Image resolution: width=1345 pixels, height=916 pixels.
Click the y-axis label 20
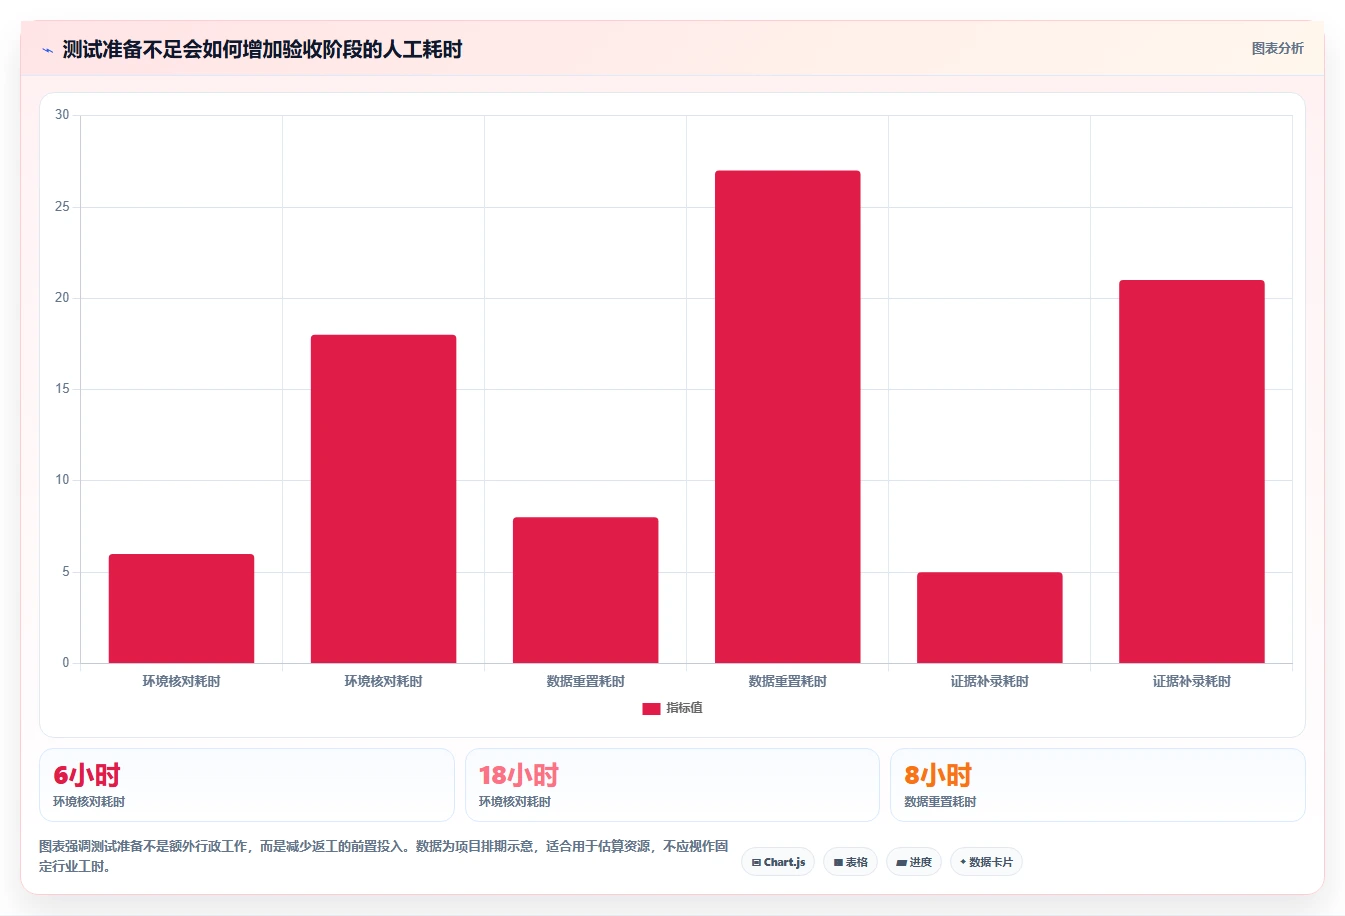(x=62, y=298)
